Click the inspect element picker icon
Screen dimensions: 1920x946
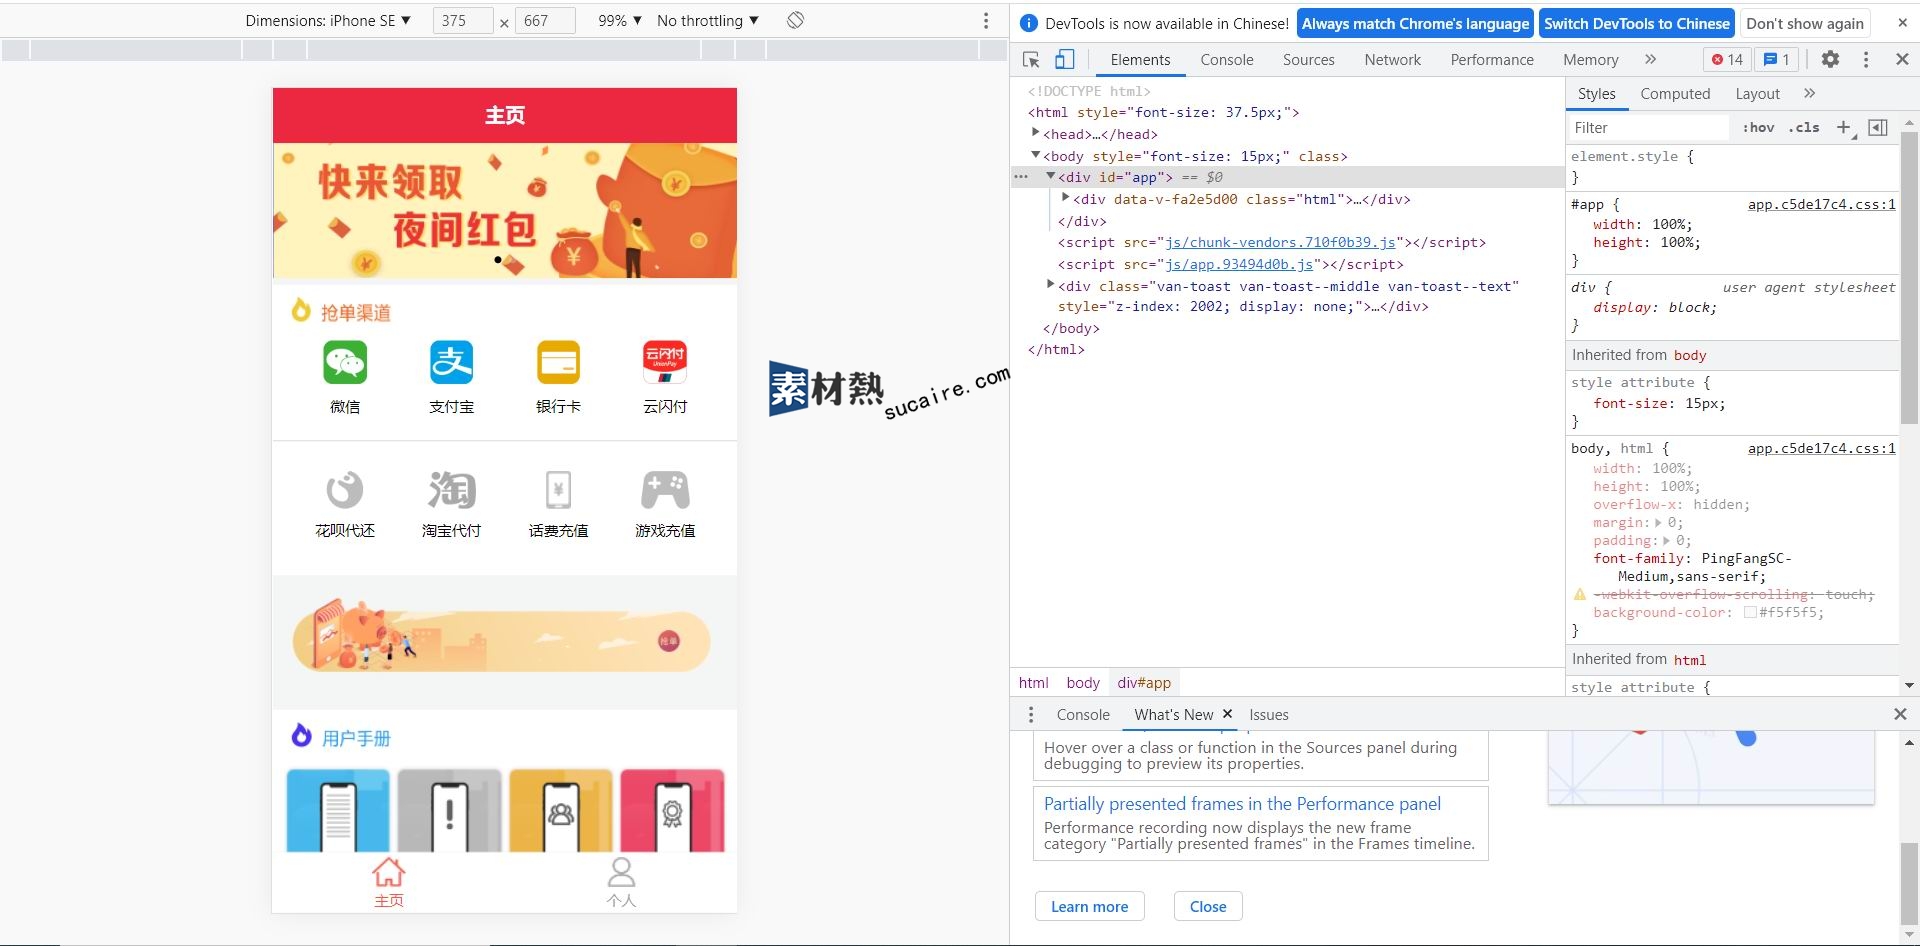(x=1031, y=60)
